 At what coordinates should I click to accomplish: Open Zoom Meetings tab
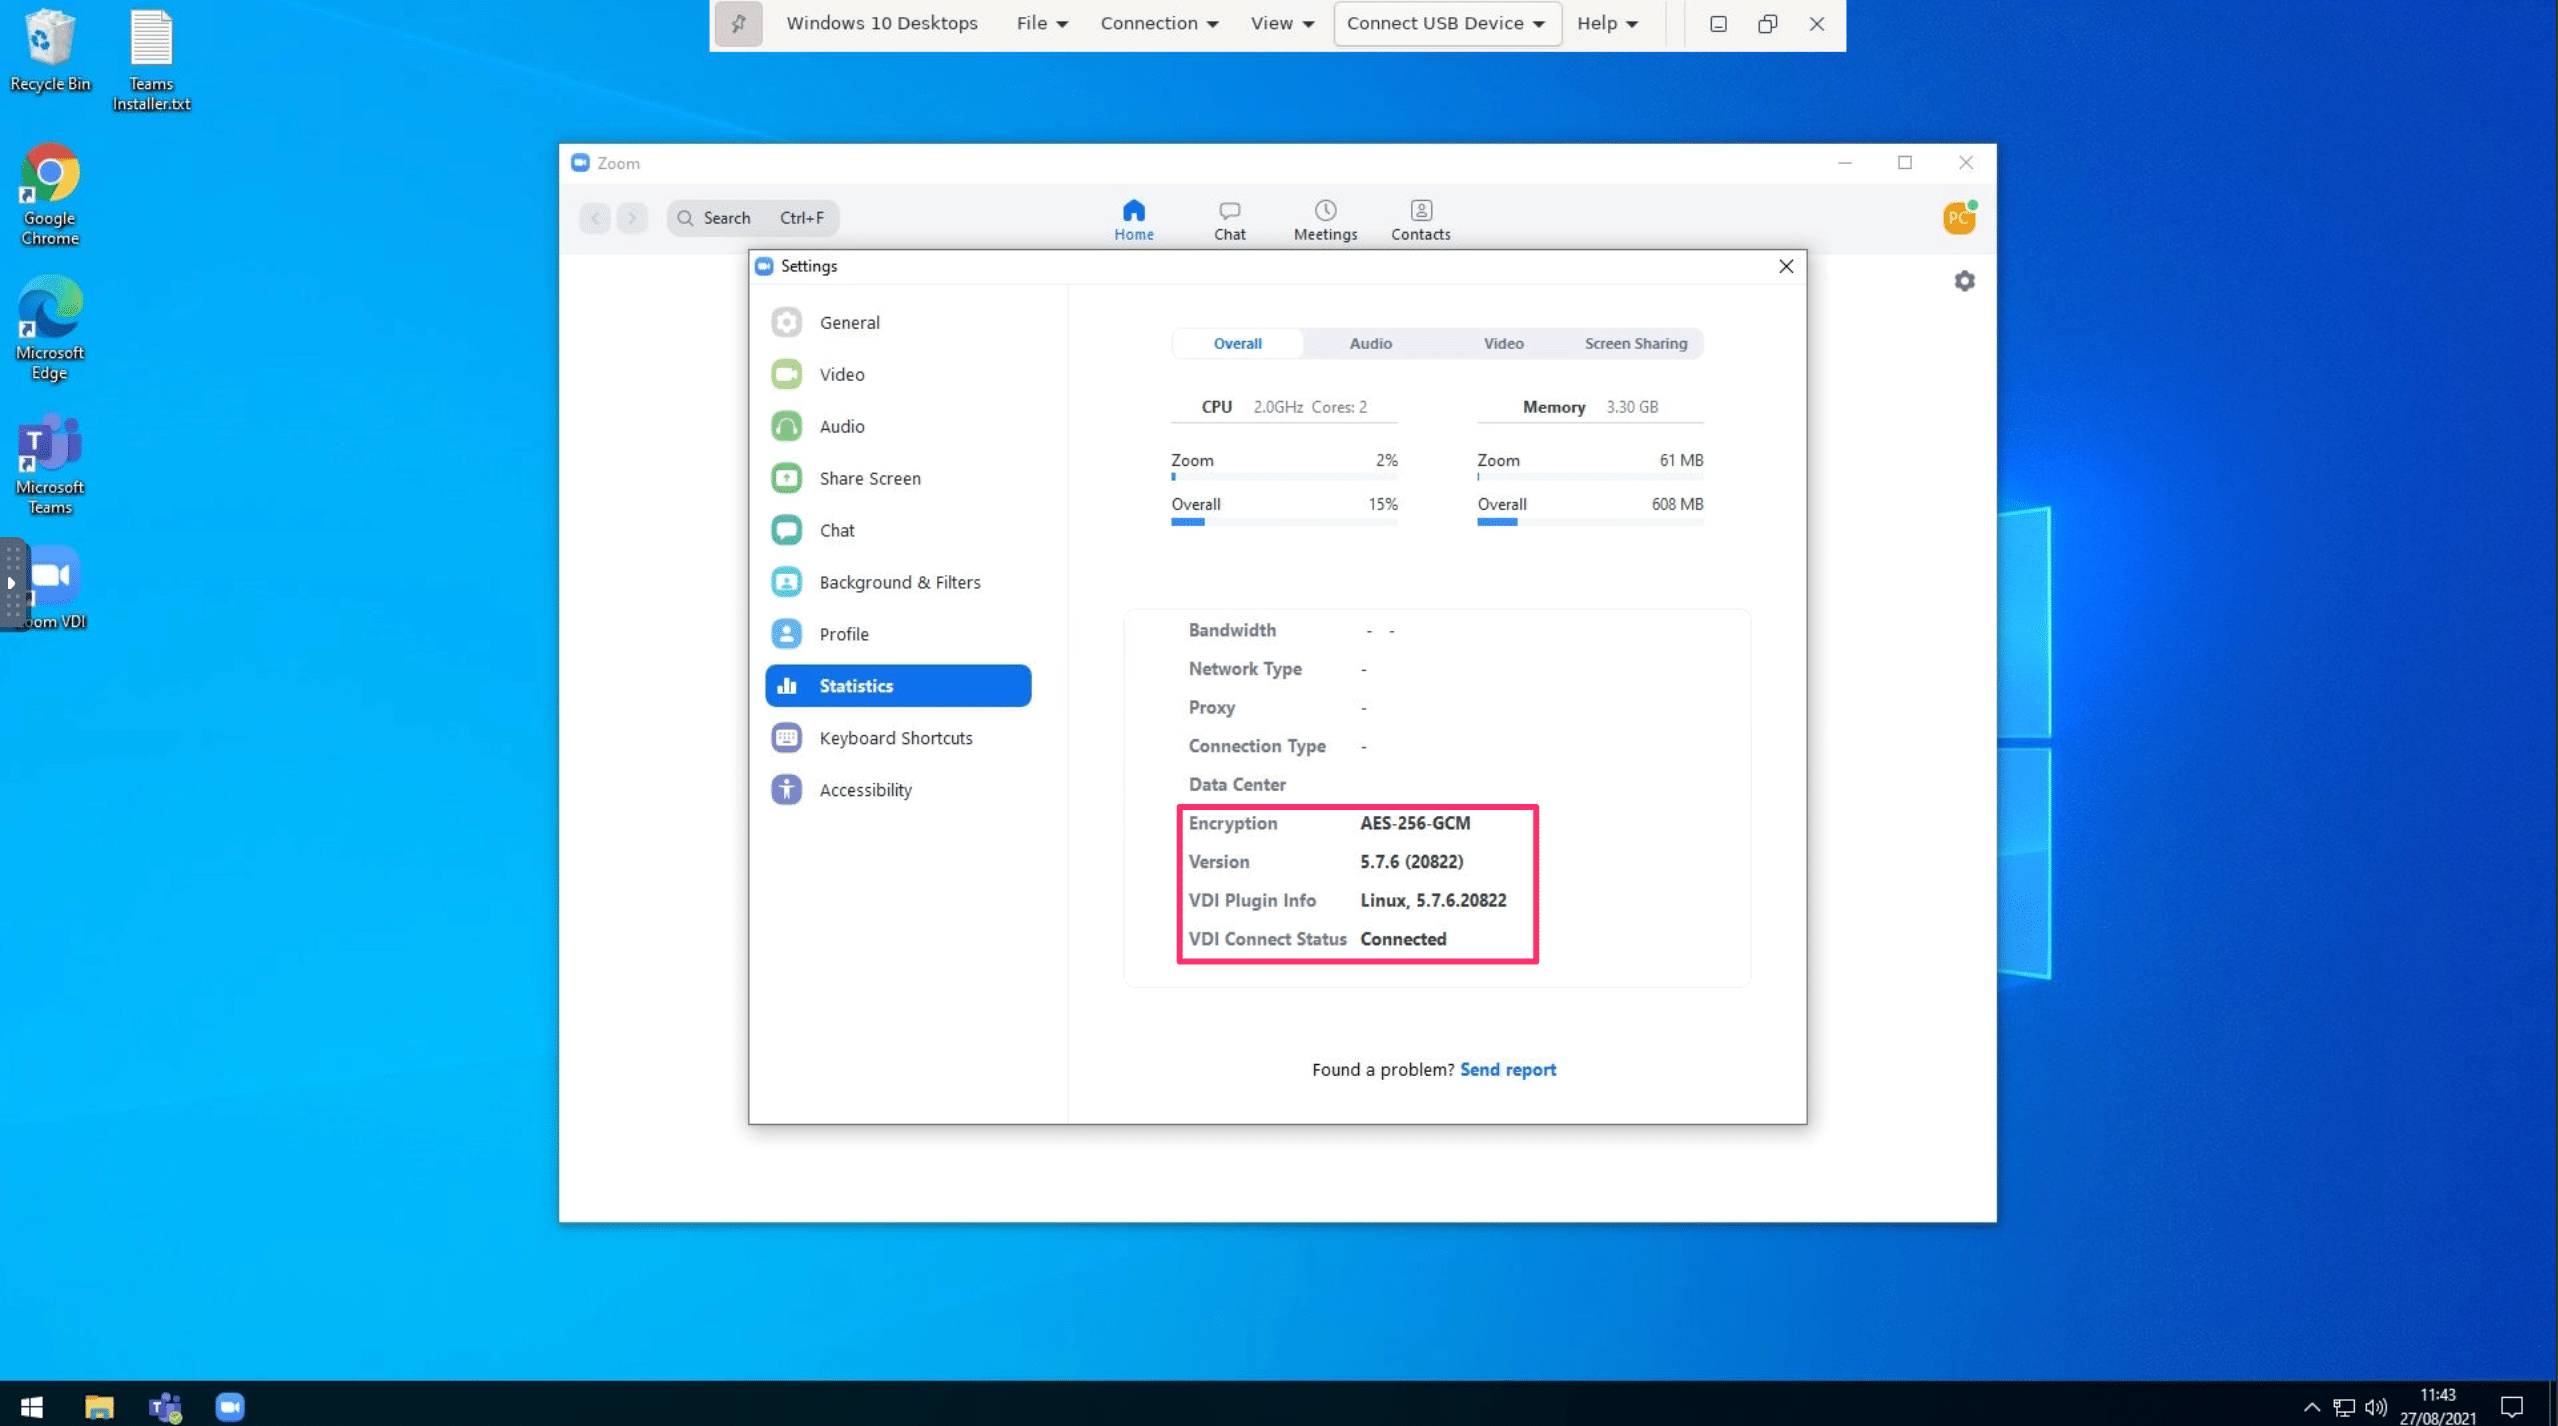point(1325,220)
